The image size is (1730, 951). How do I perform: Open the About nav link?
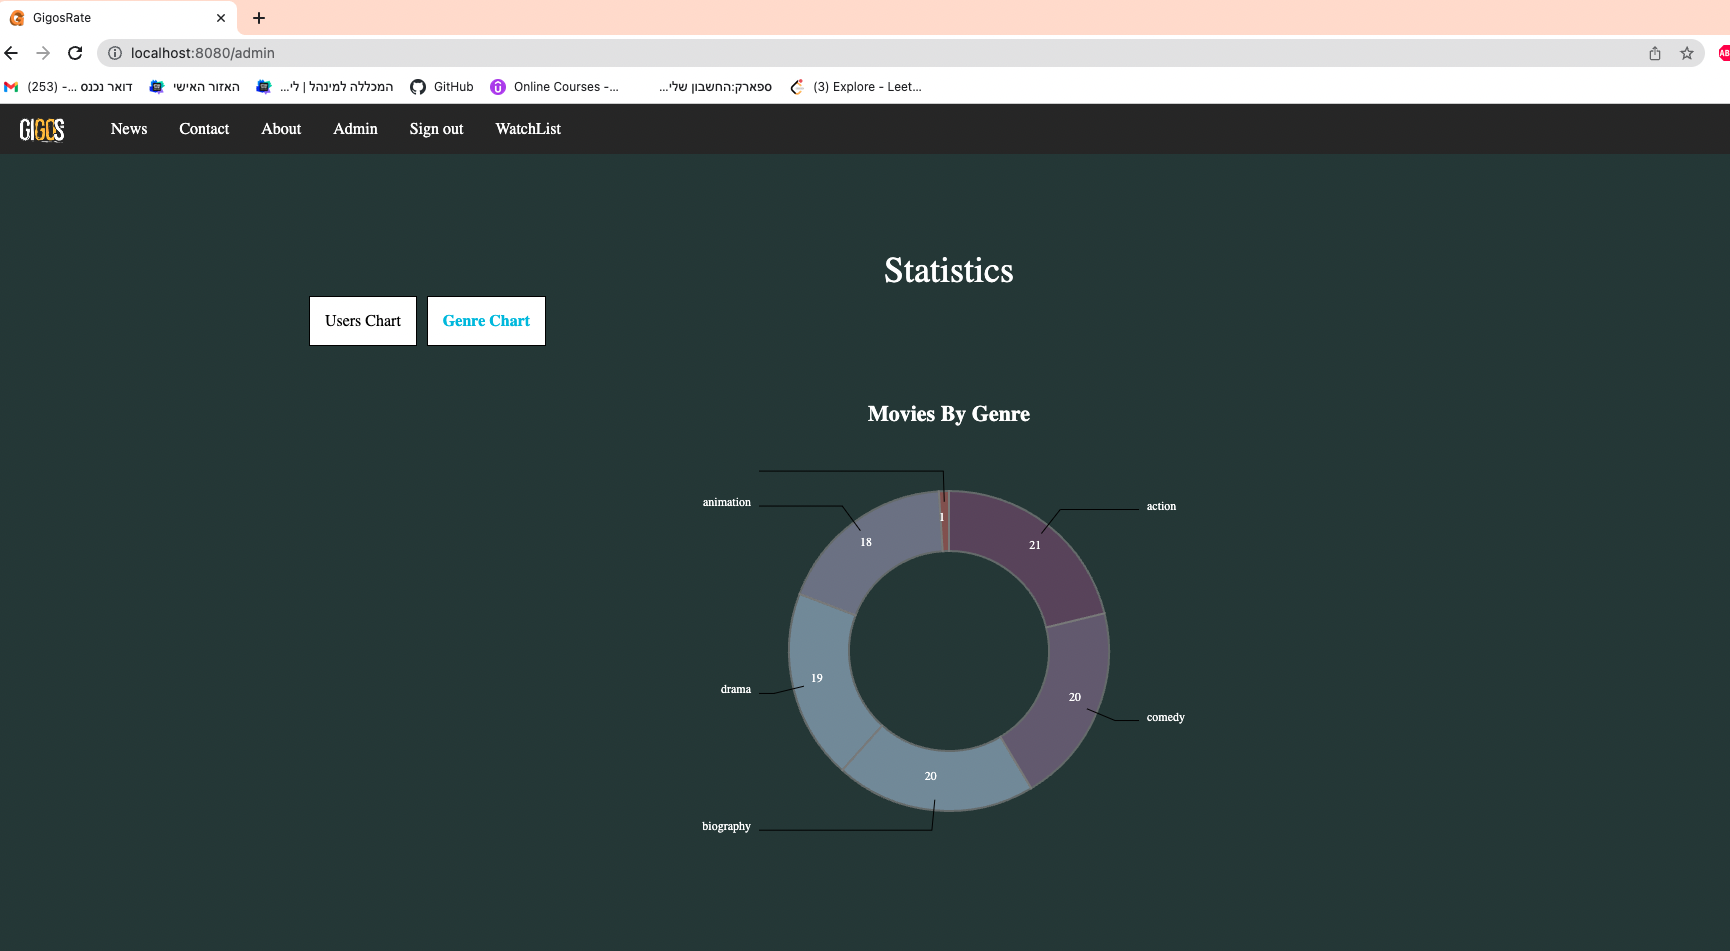pos(281,129)
